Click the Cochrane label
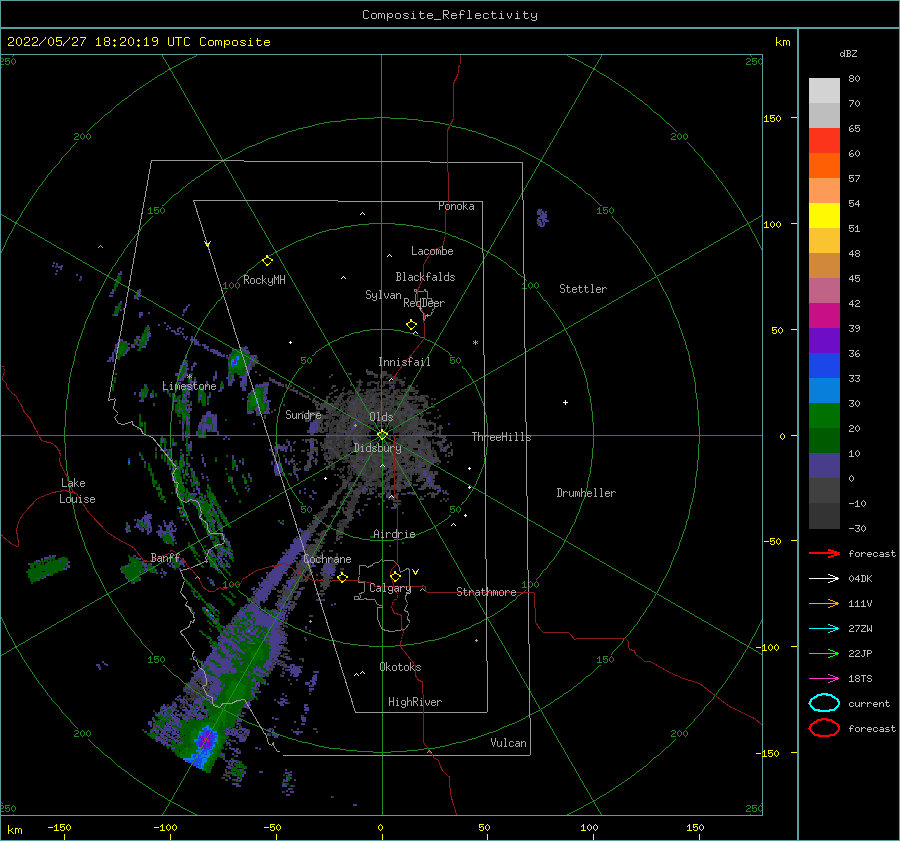The height and width of the screenshot is (841, 900). pos(327,559)
